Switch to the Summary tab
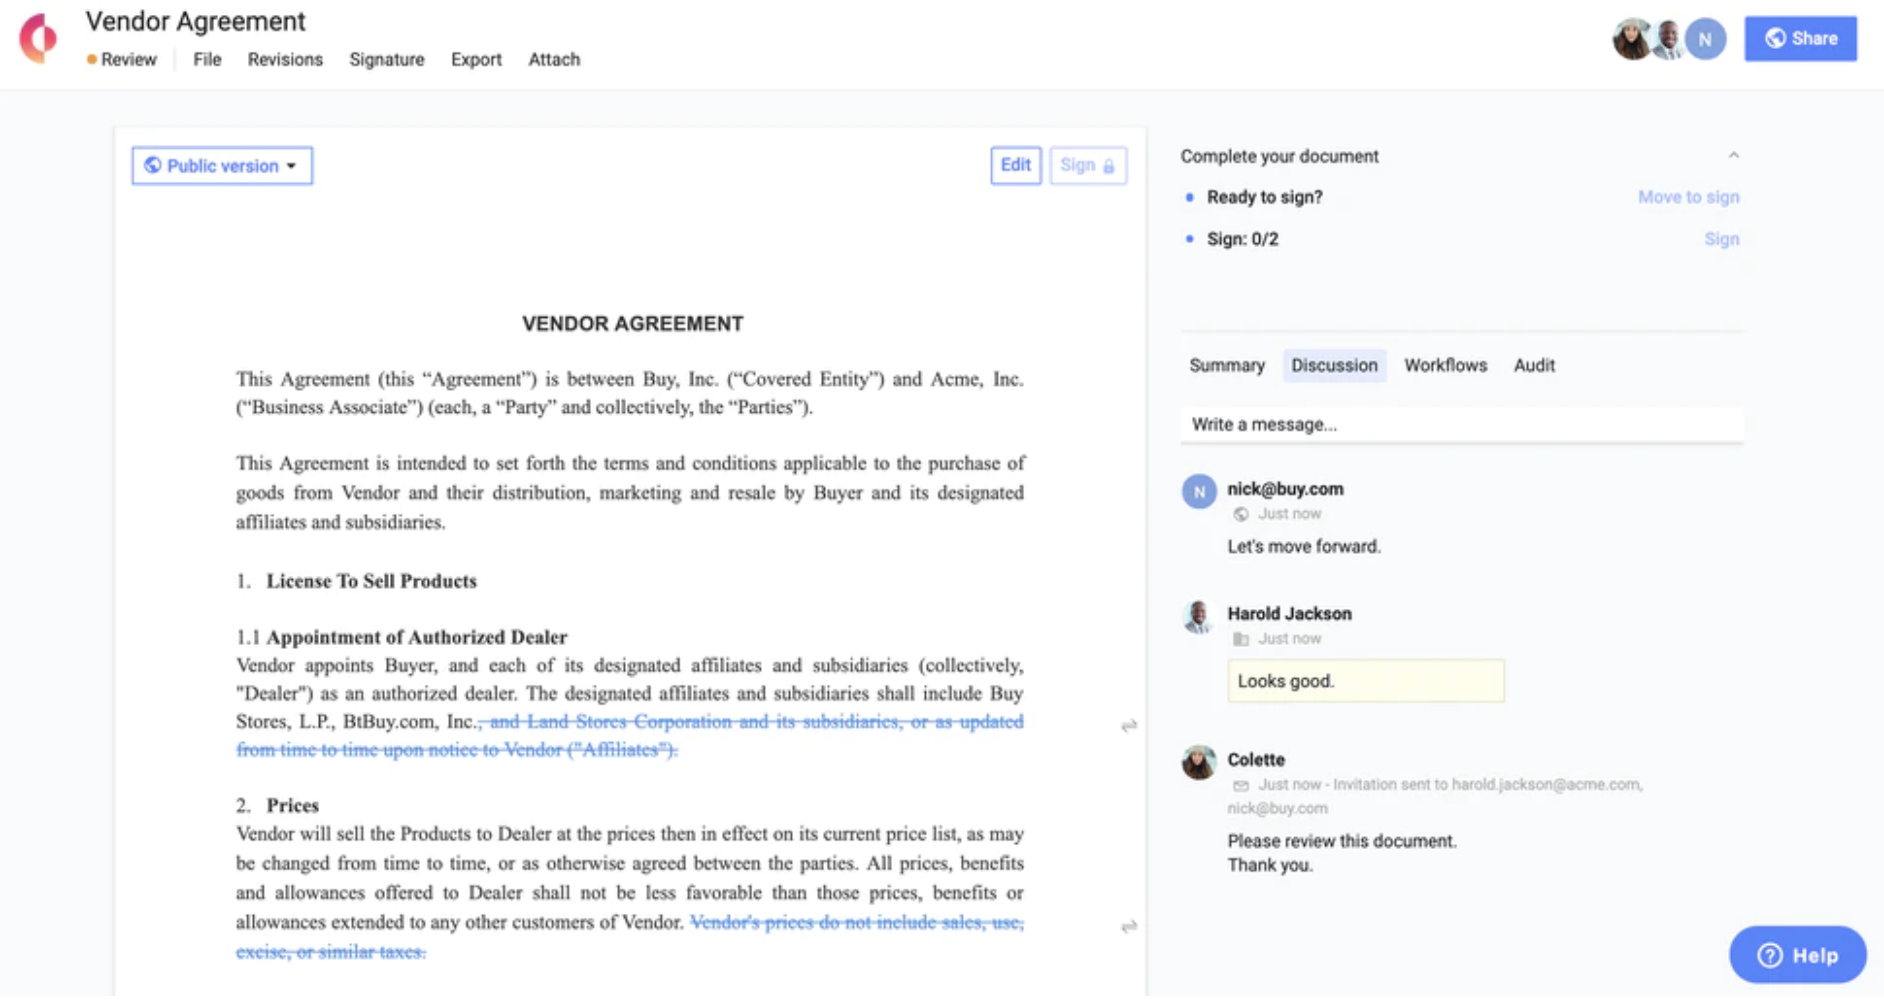 [1227, 365]
